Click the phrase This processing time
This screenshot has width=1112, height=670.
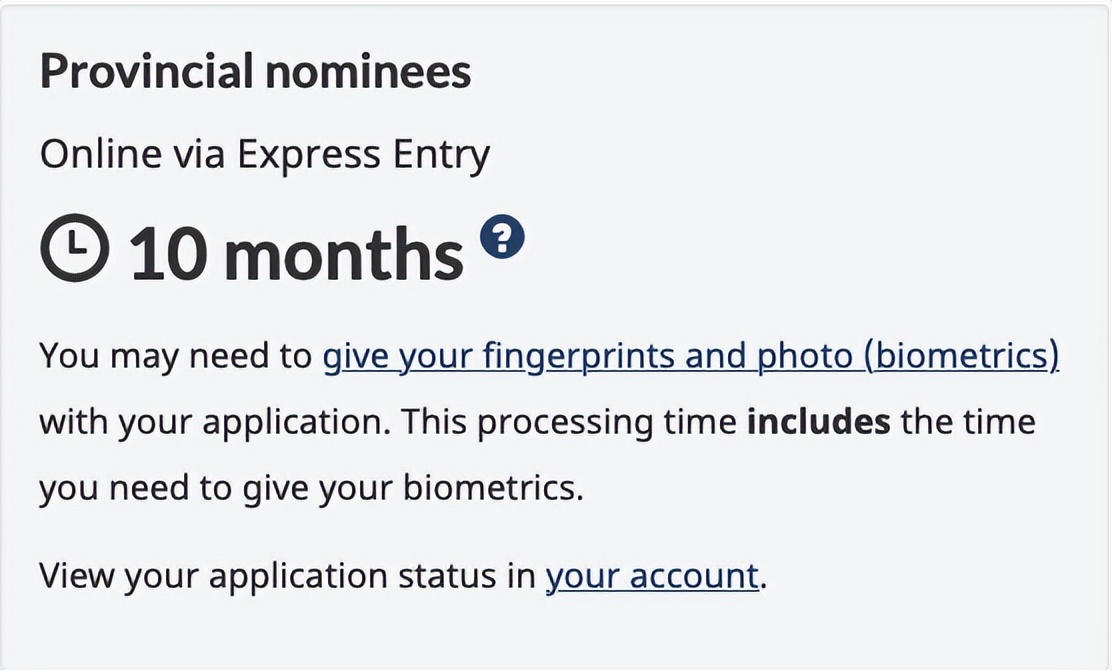[569, 423]
